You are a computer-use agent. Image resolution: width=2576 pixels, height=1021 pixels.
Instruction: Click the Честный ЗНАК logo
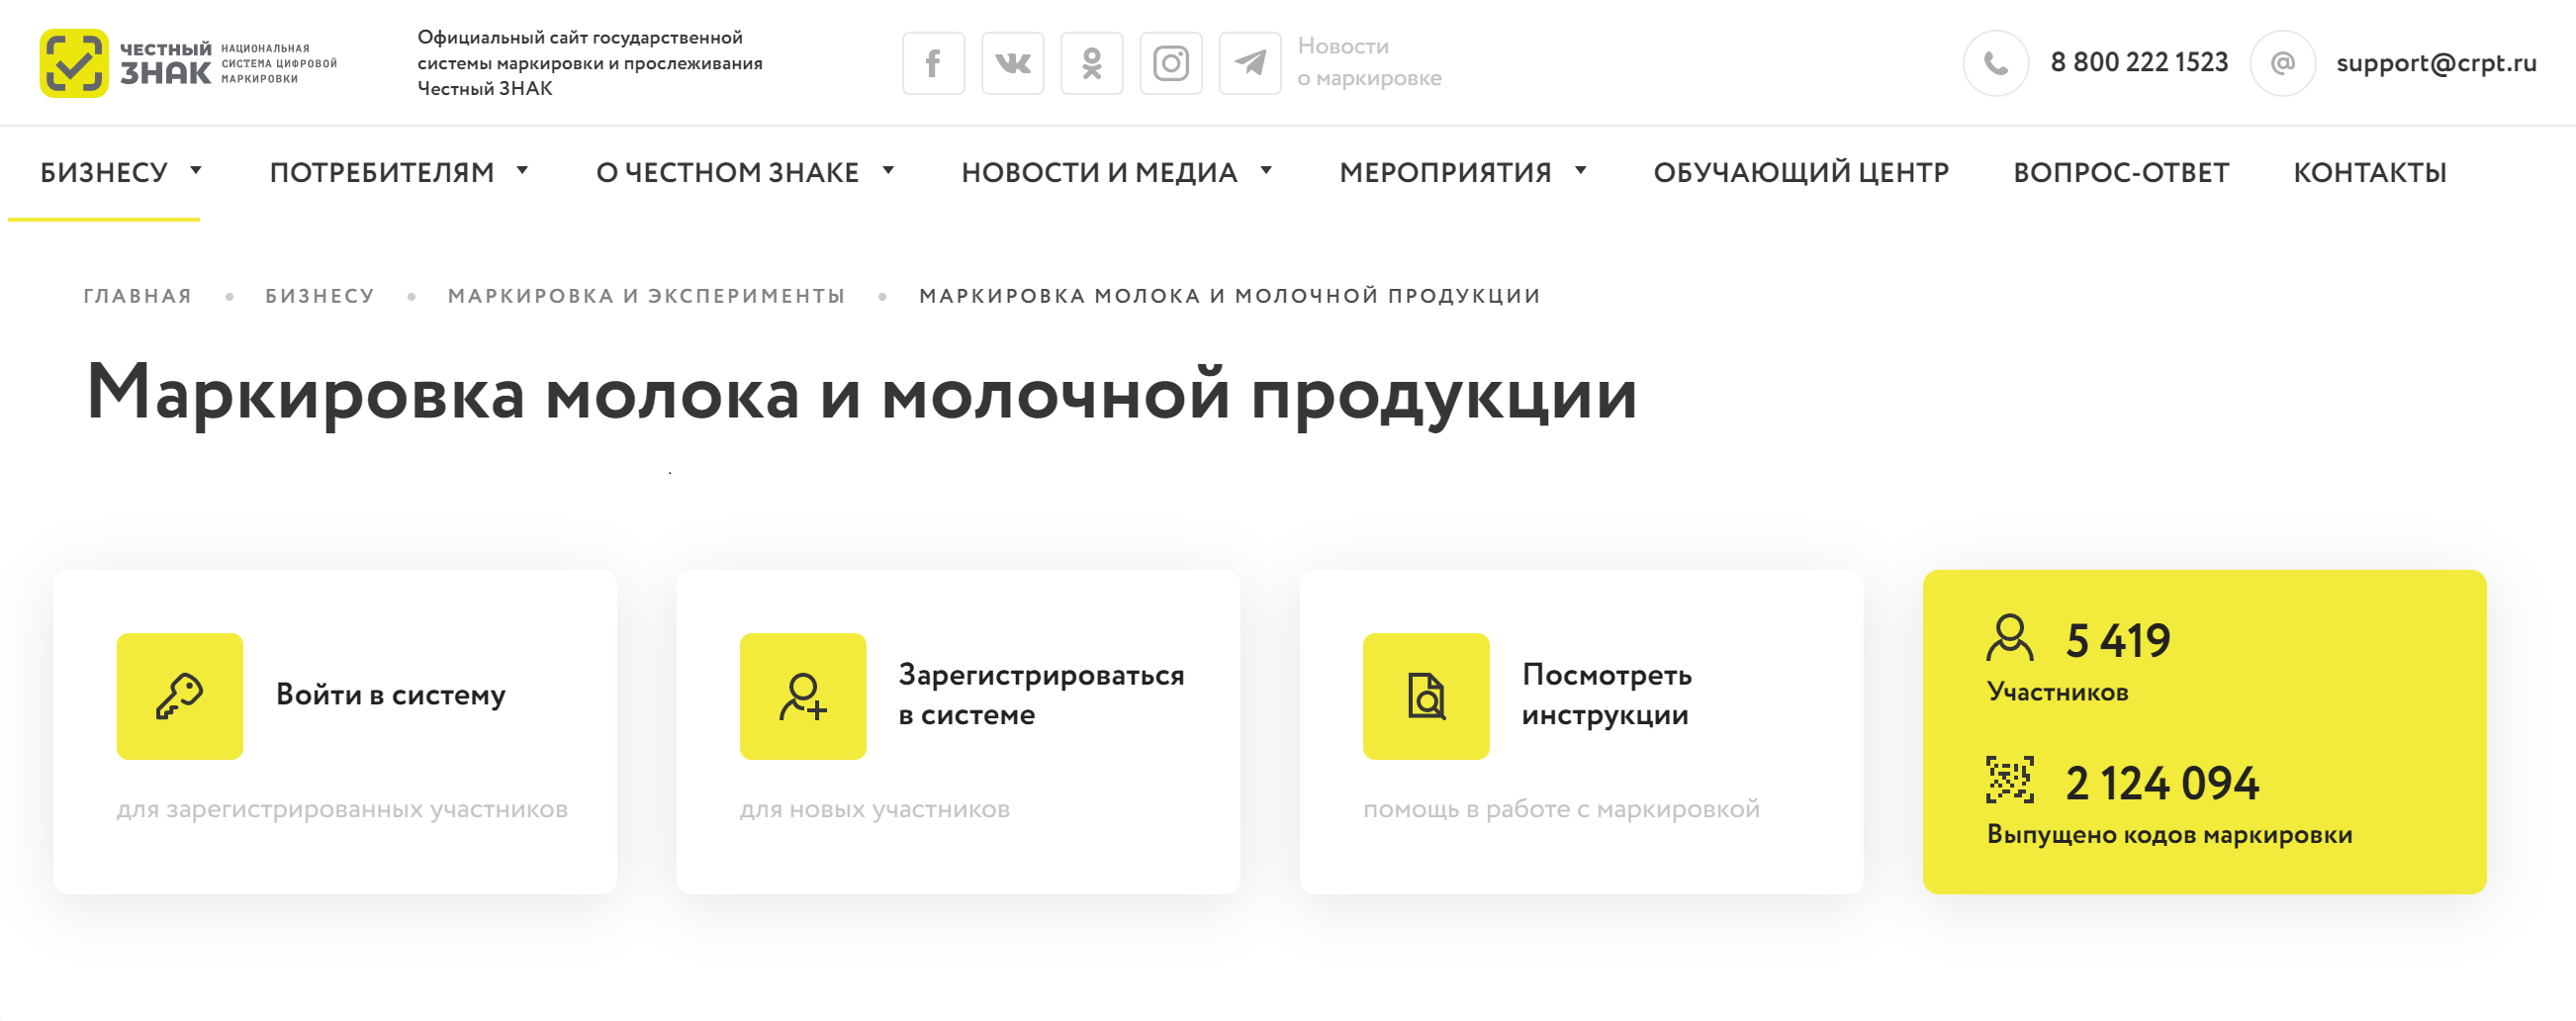(x=188, y=63)
